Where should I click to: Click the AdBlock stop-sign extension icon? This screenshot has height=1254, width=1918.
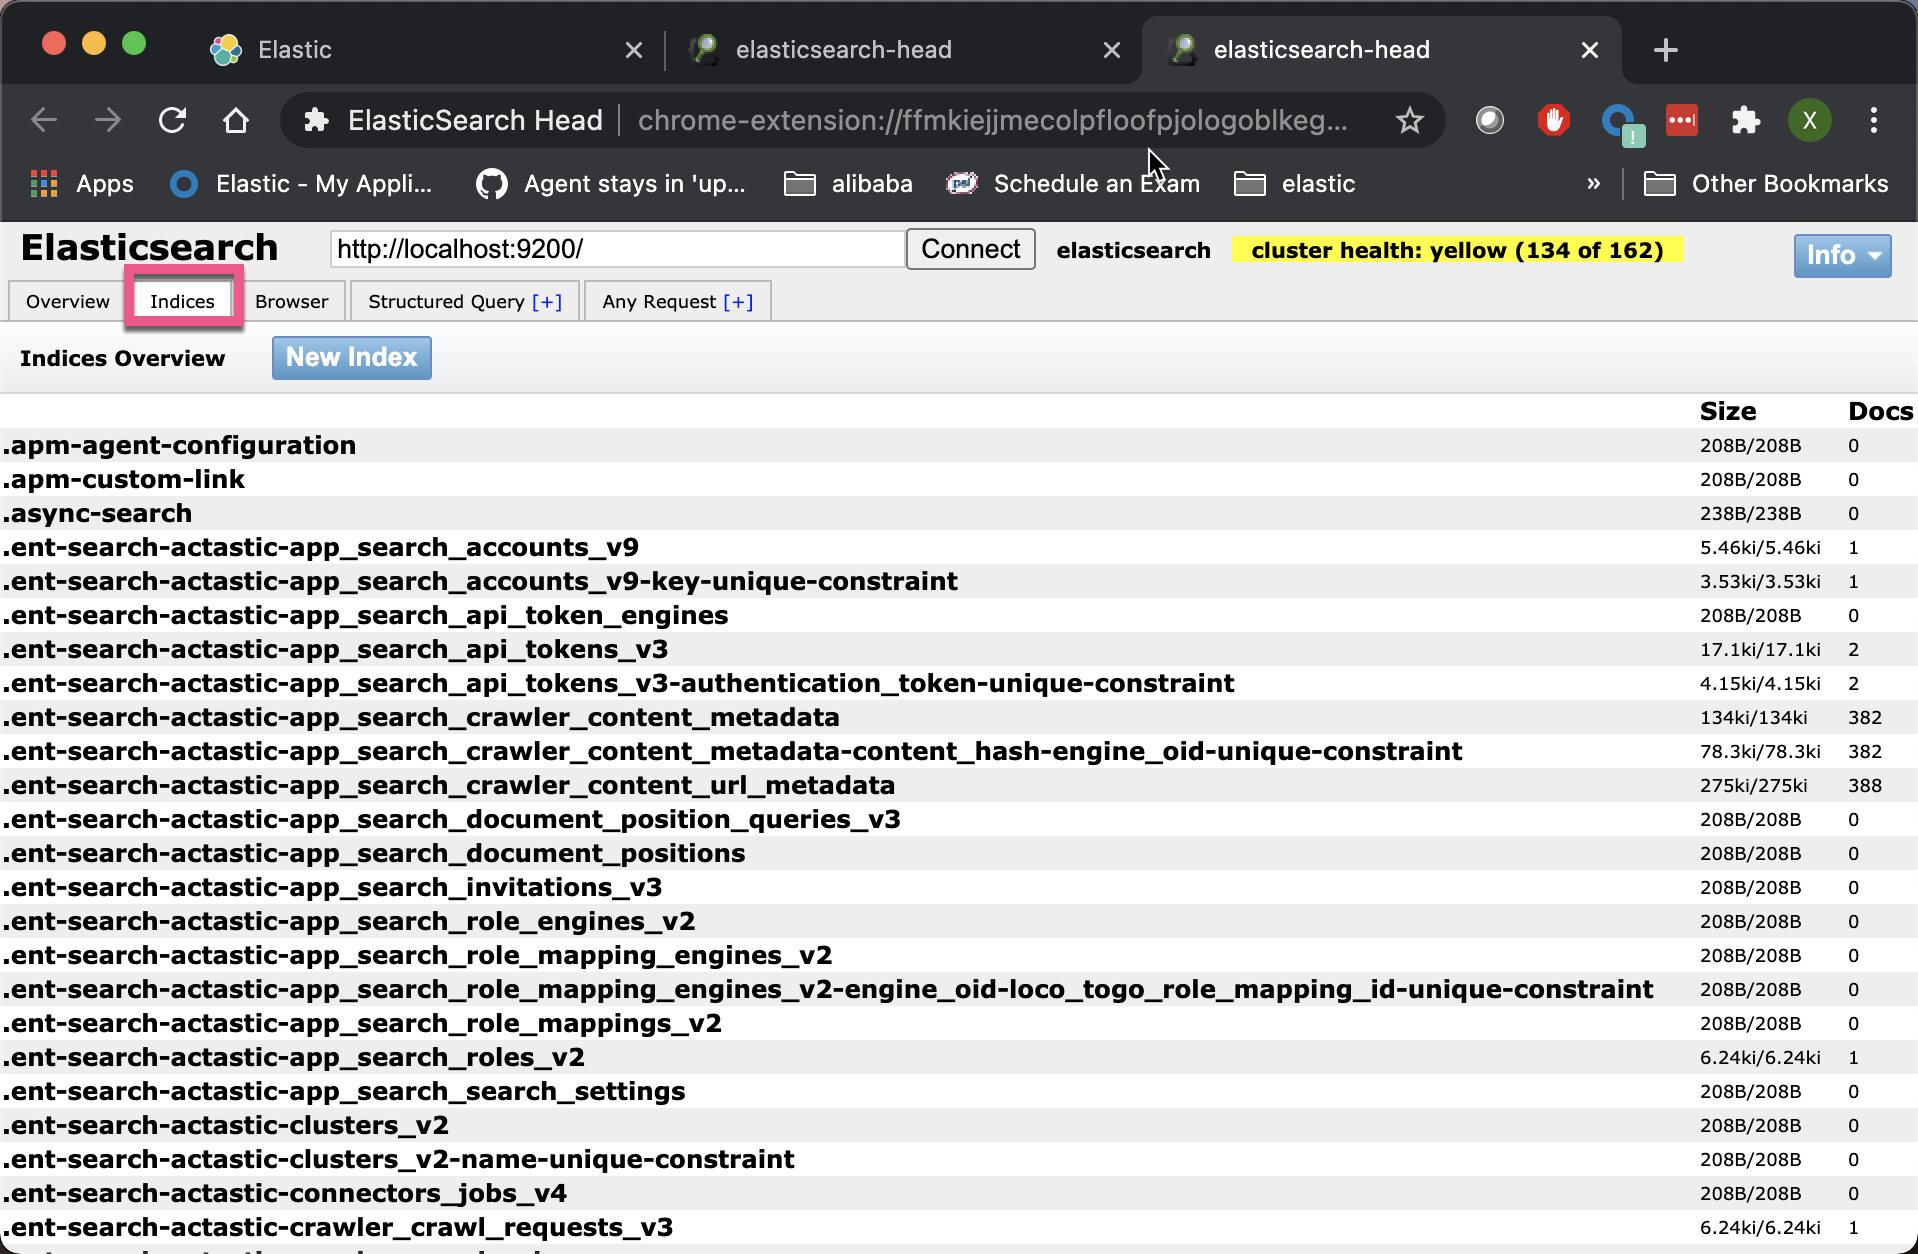coord(1553,120)
